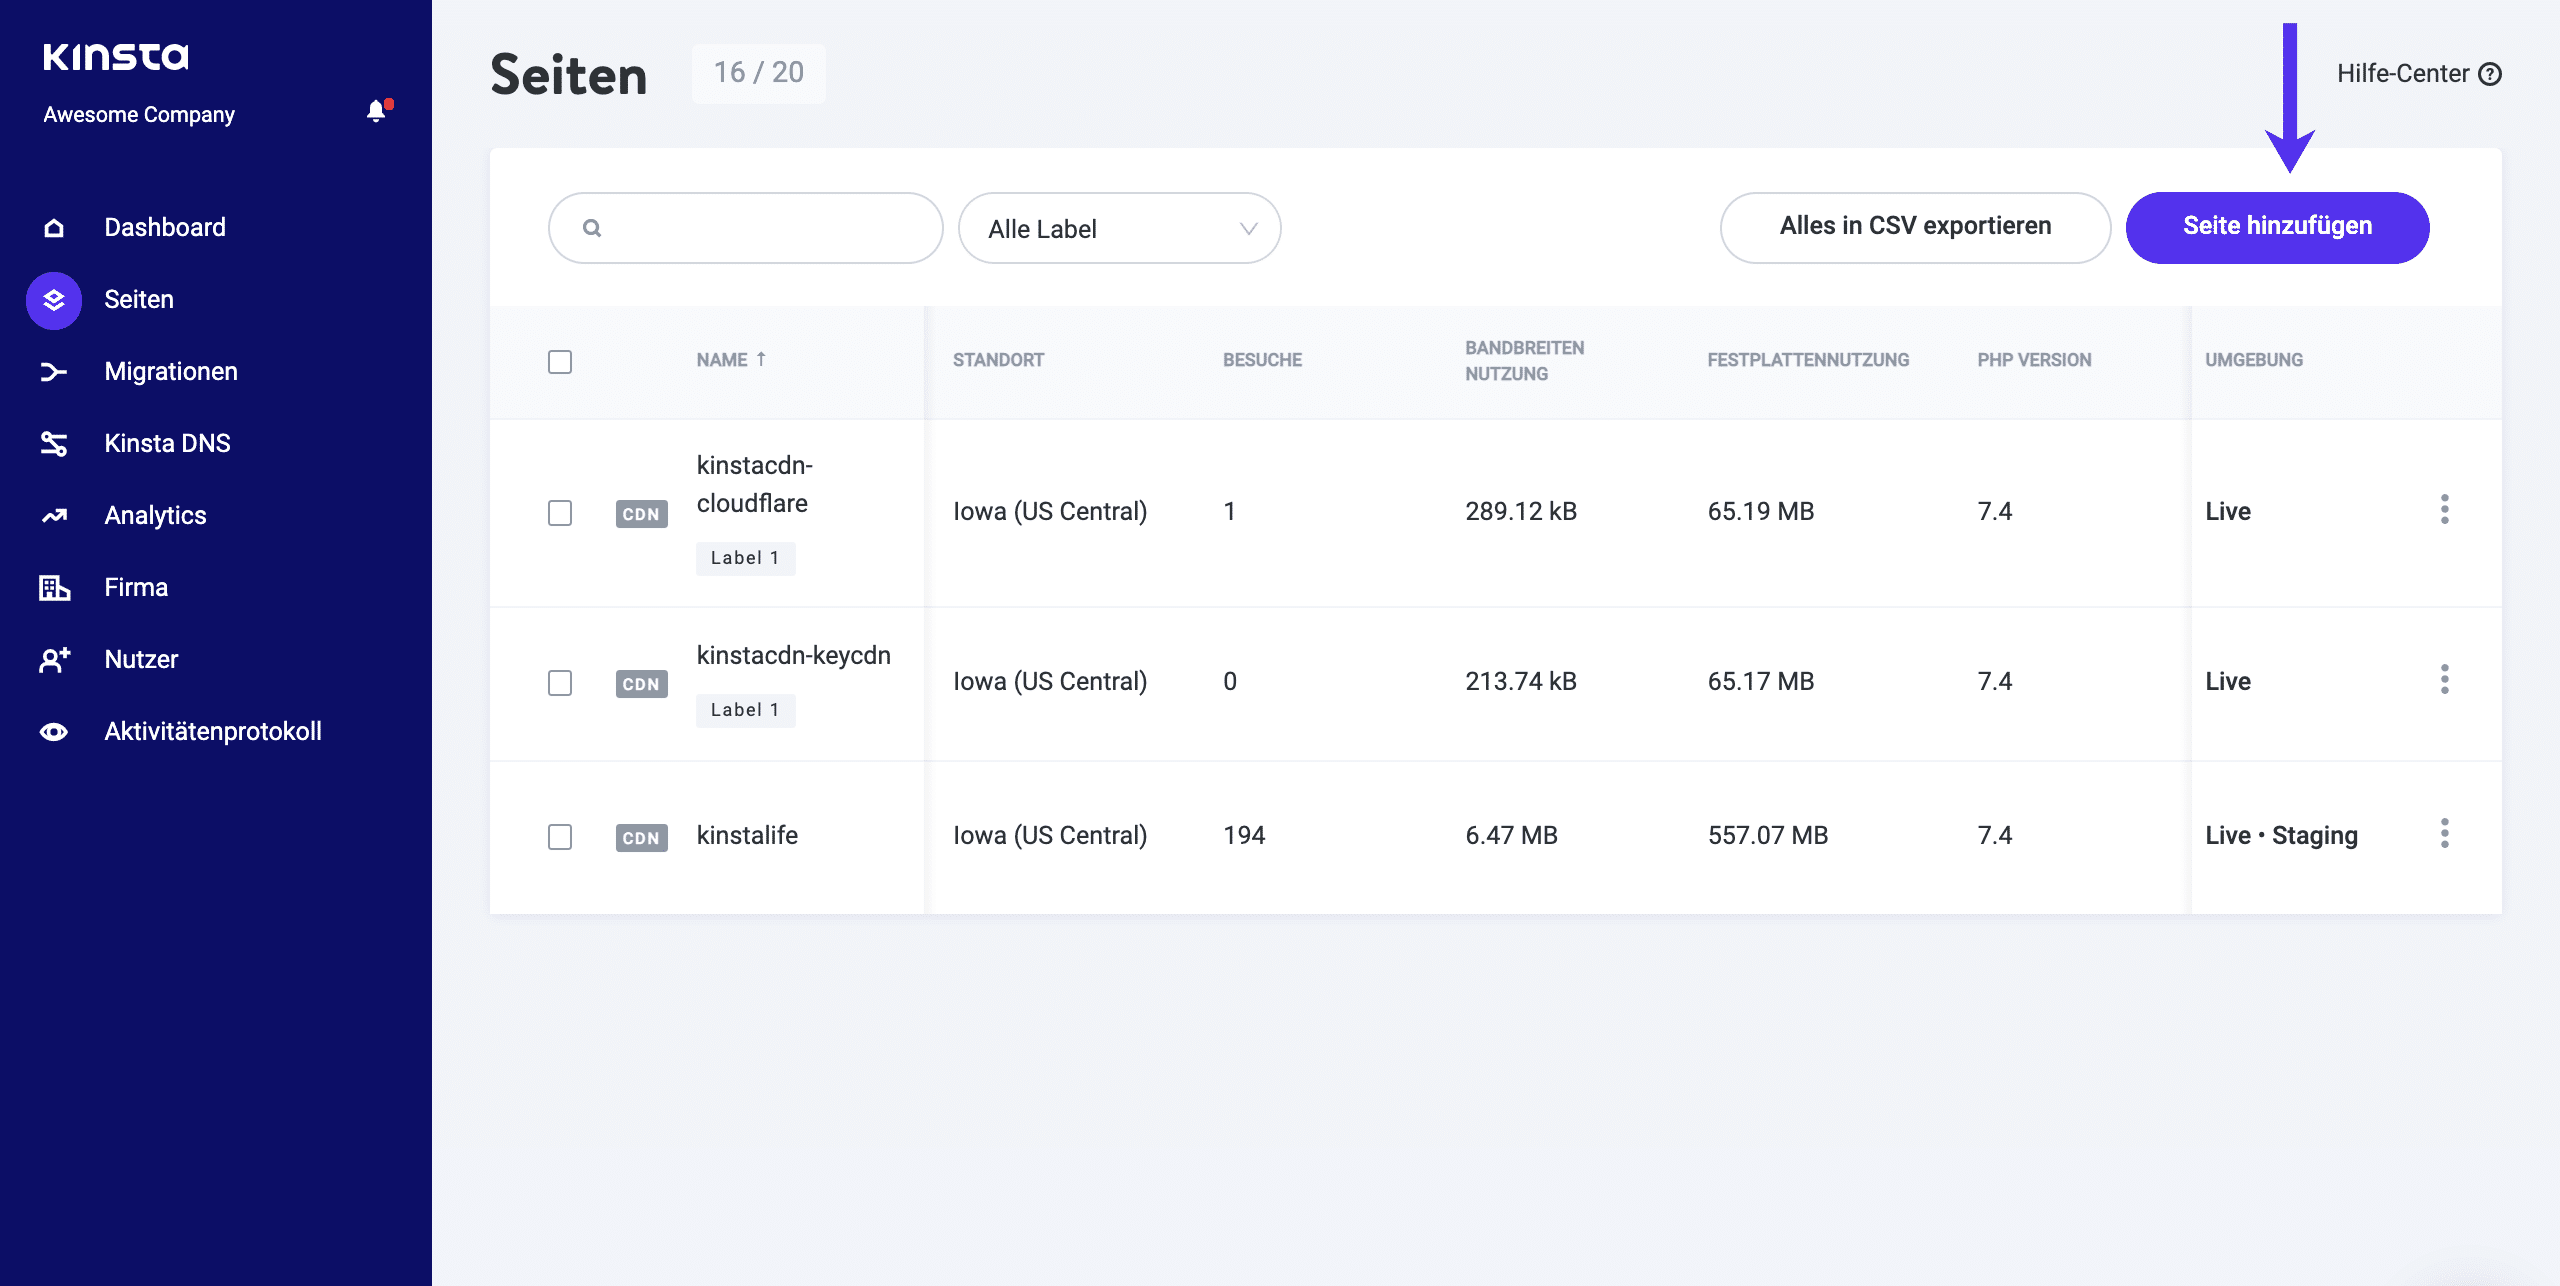Open the Hilfe-Center link
Viewport: 2560px width, 1286px height.
coord(2419,74)
